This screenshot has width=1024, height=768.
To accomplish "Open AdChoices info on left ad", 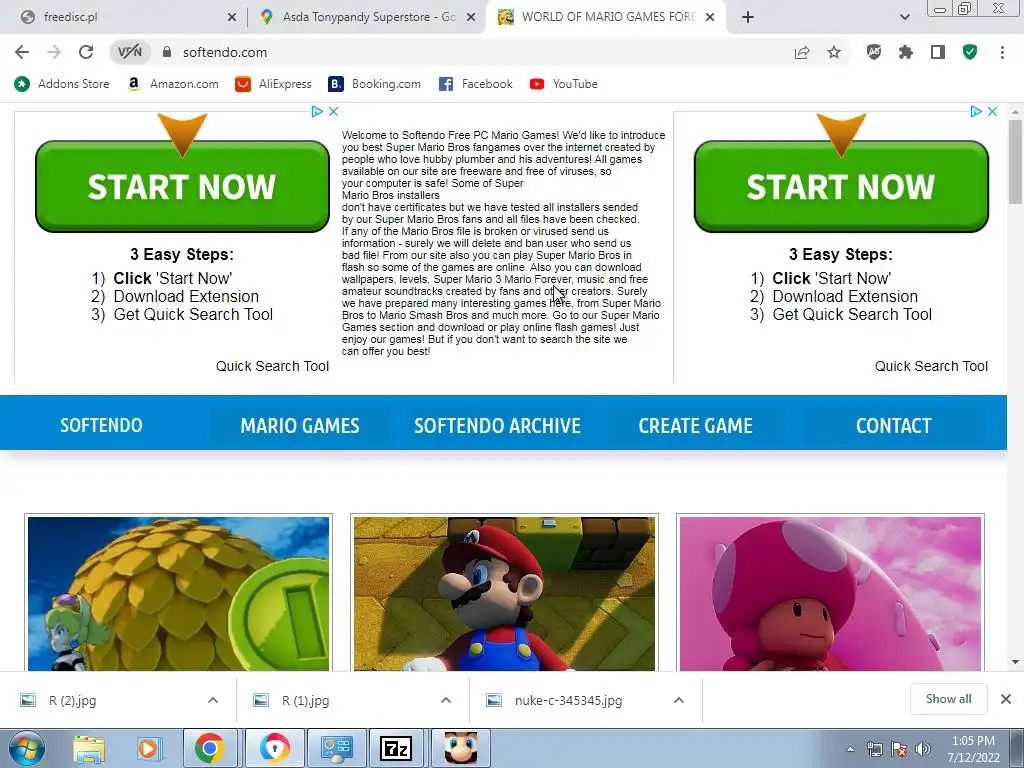I will (x=317, y=112).
